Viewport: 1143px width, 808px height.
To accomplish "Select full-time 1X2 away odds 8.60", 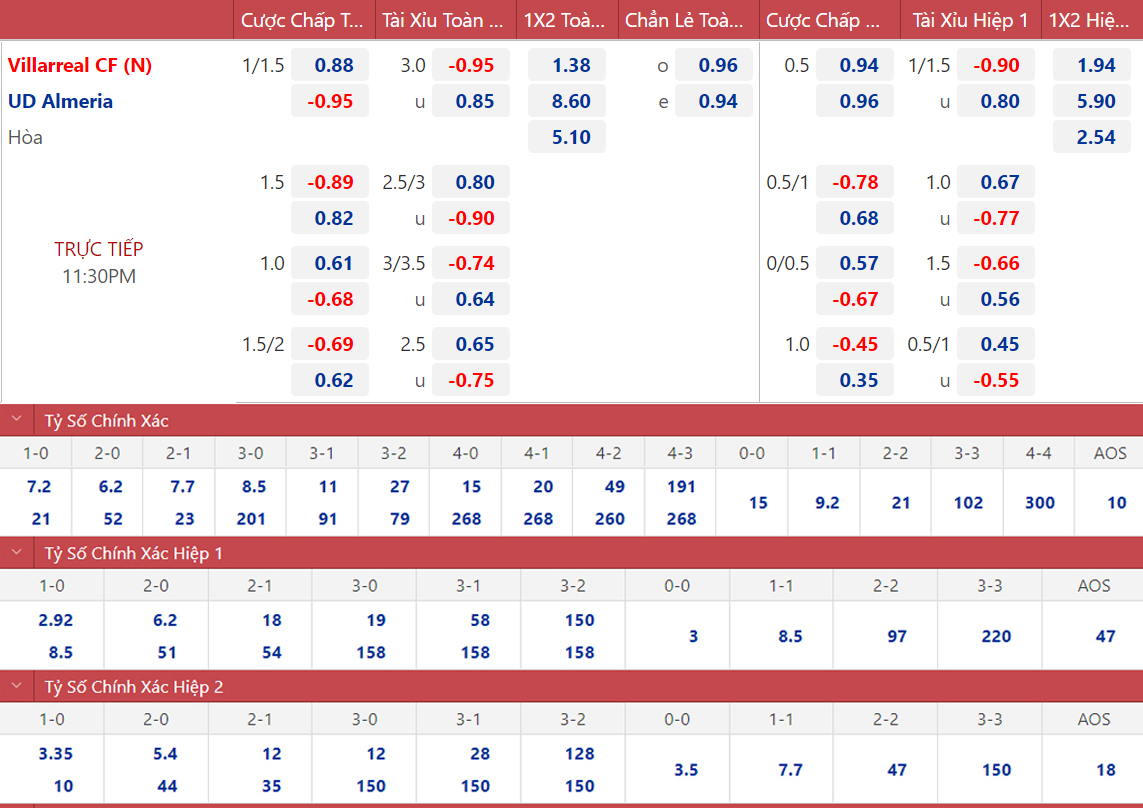I will [x=567, y=101].
